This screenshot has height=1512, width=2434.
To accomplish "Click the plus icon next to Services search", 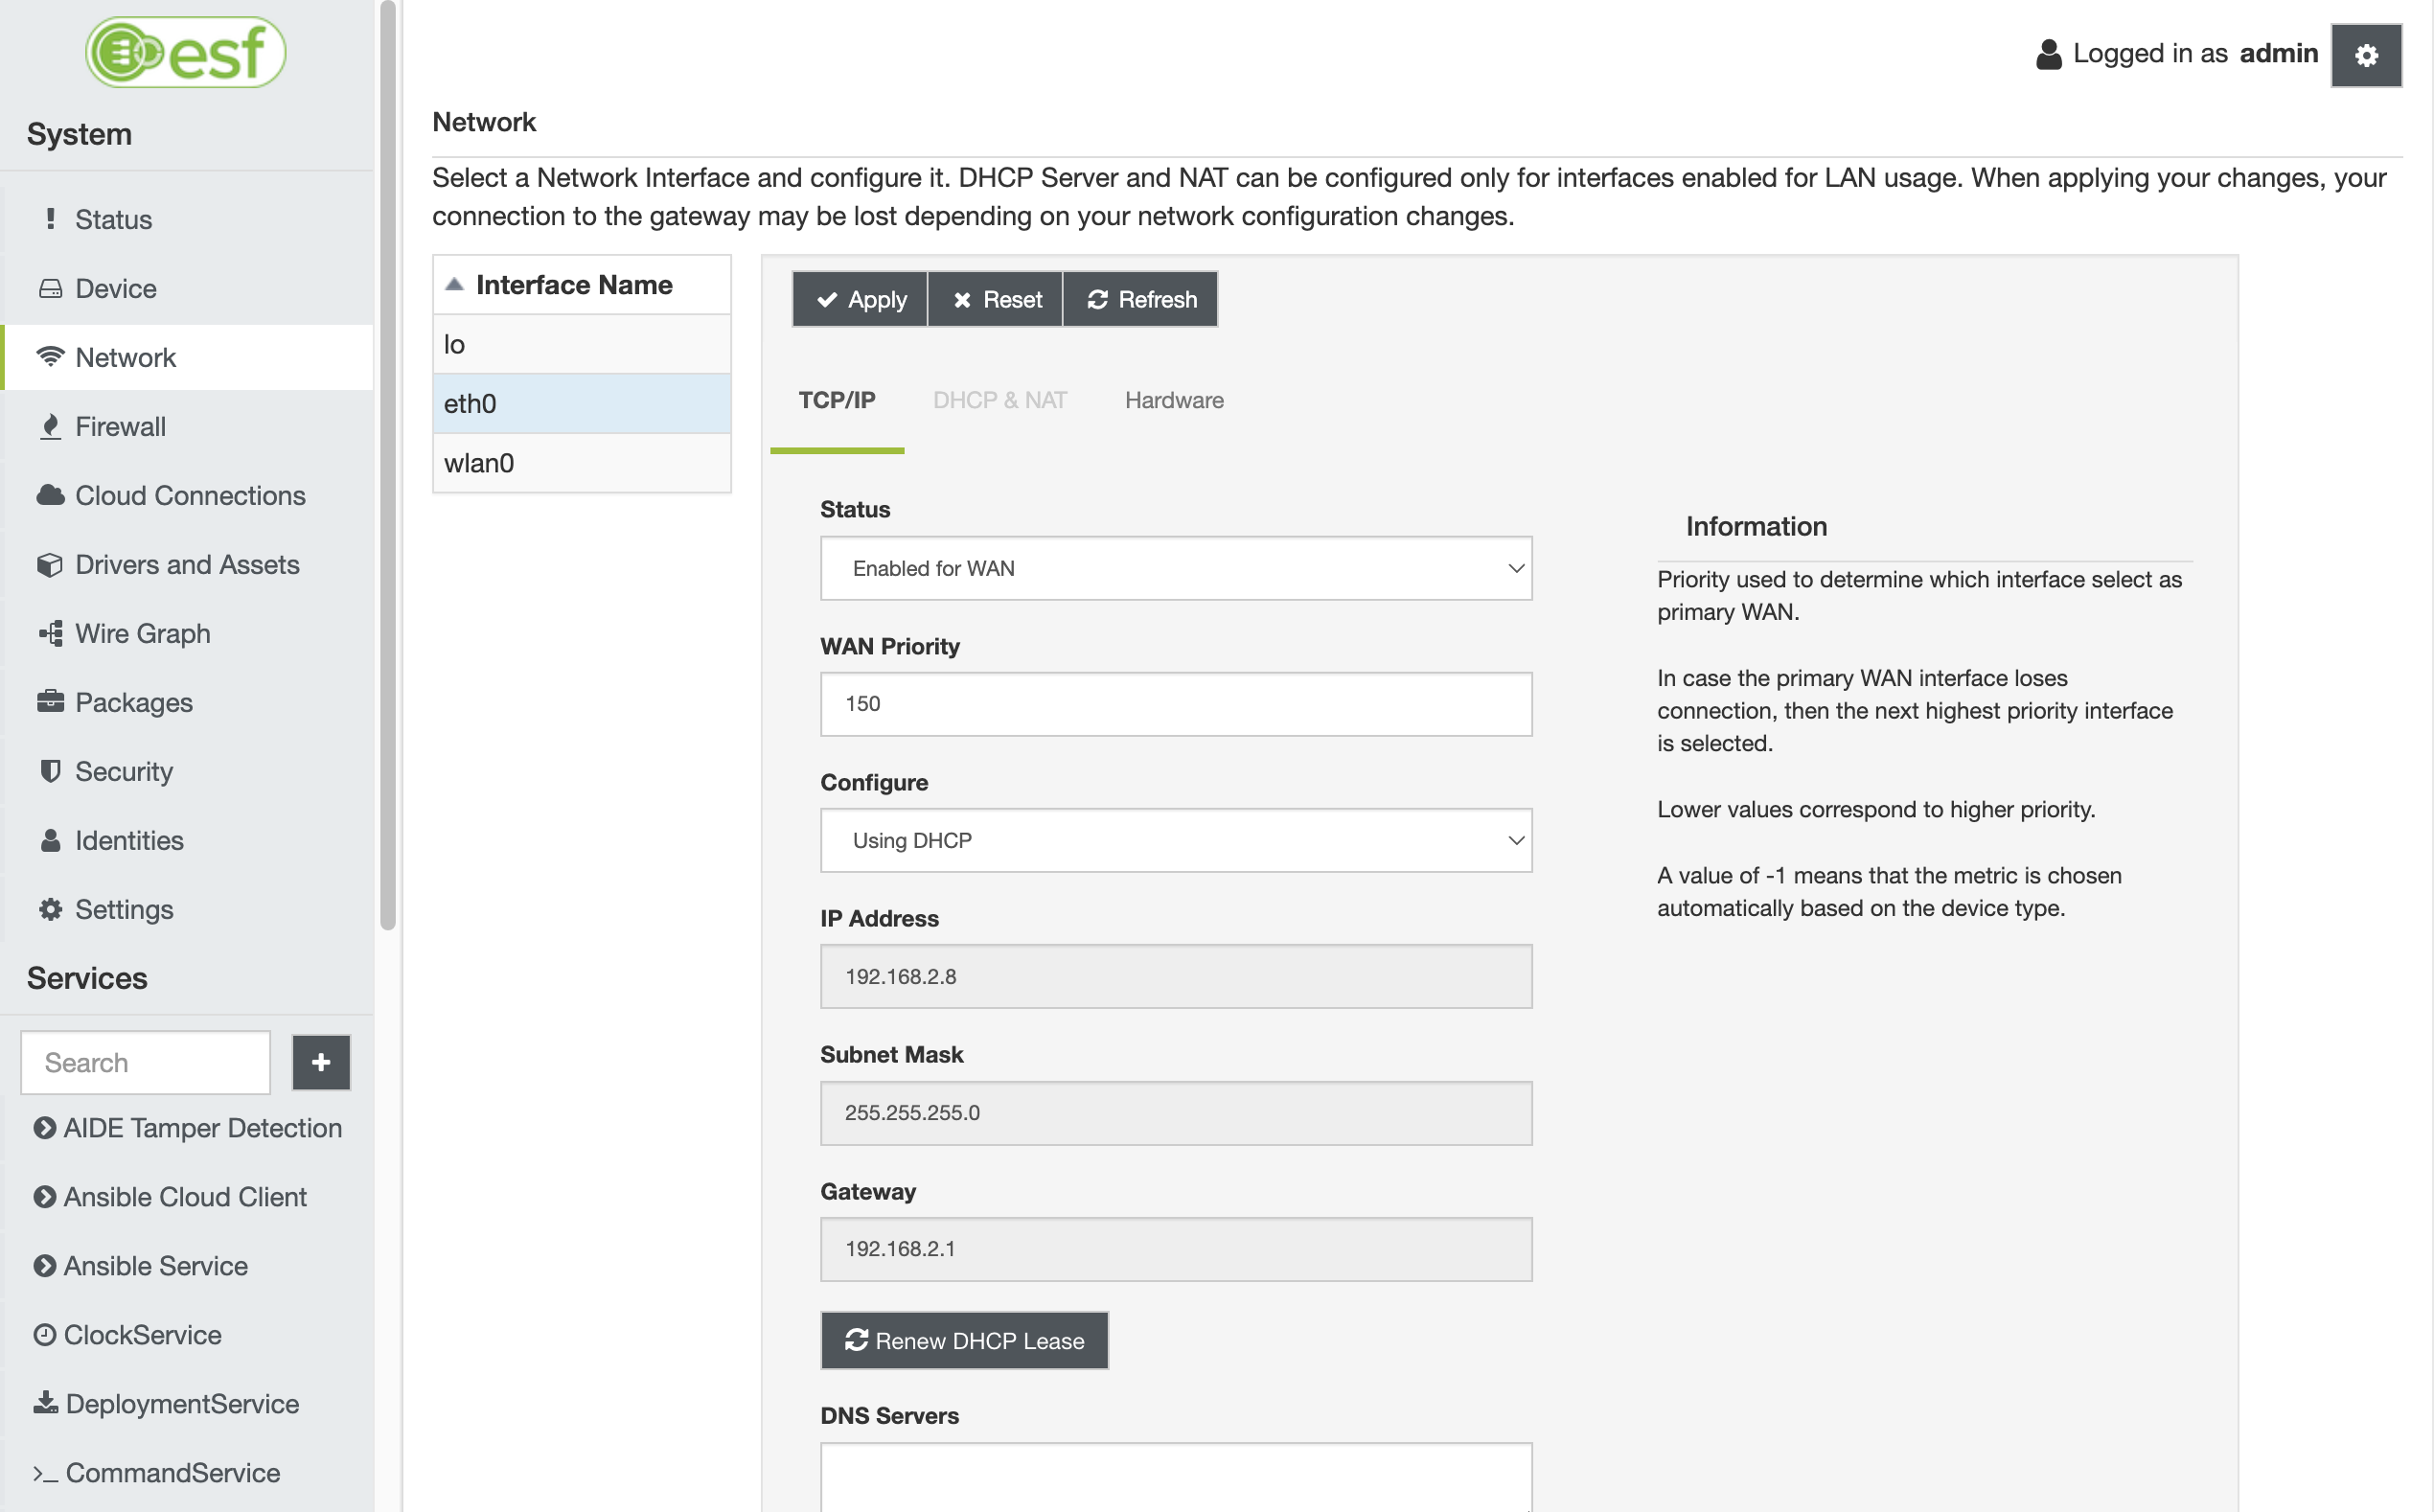I will coord(321,1062).
